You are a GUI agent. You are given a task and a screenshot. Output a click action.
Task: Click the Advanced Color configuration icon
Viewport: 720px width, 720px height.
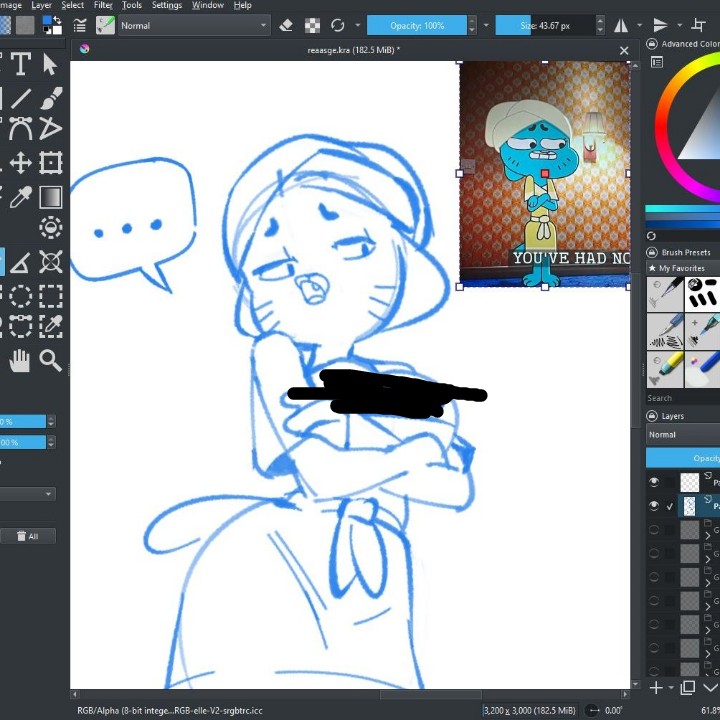[657, 62]
